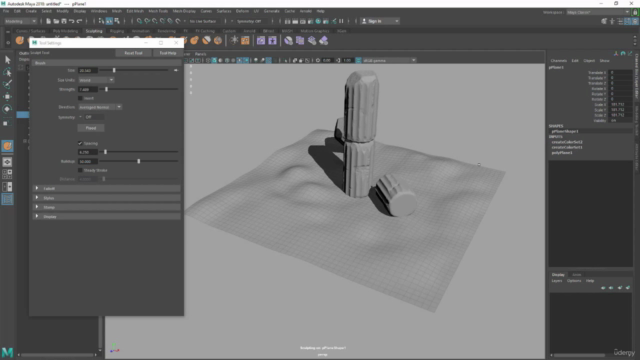Click the Open Scene folder icon

click(x=56, y=21)
